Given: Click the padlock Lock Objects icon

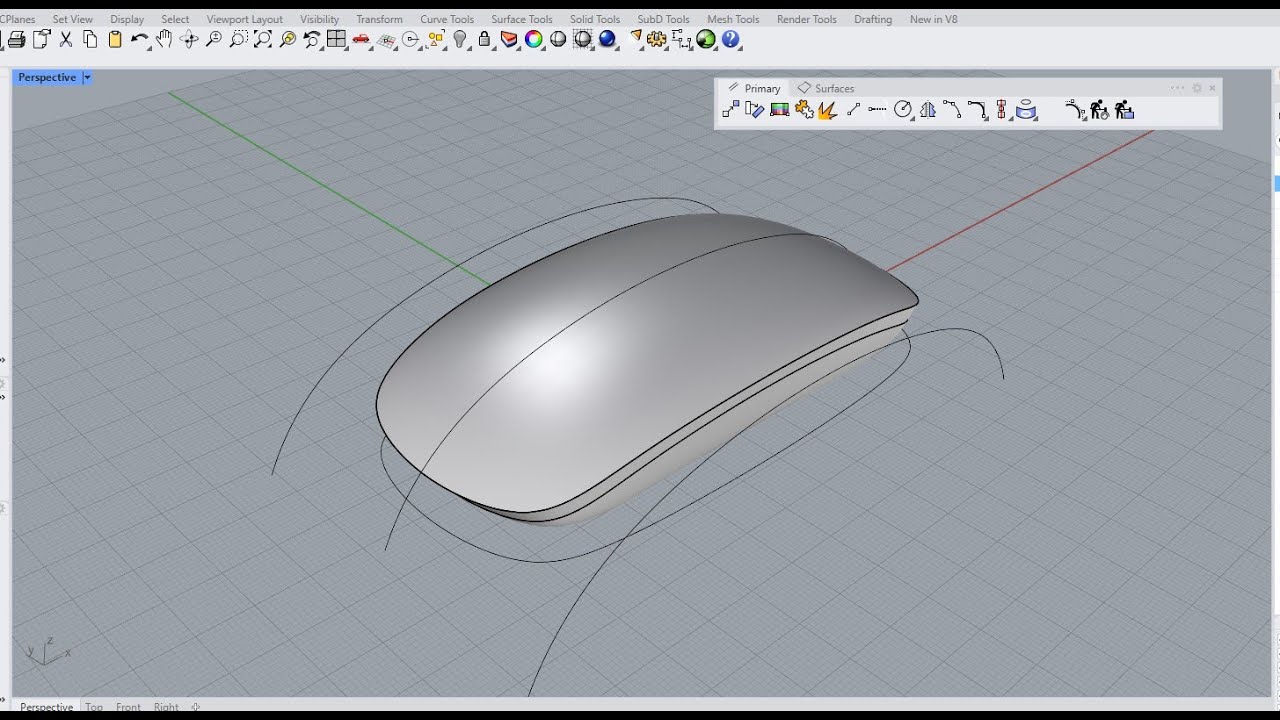Looking at the screenshot, I should pyautogui.click(x=485, y=40).
